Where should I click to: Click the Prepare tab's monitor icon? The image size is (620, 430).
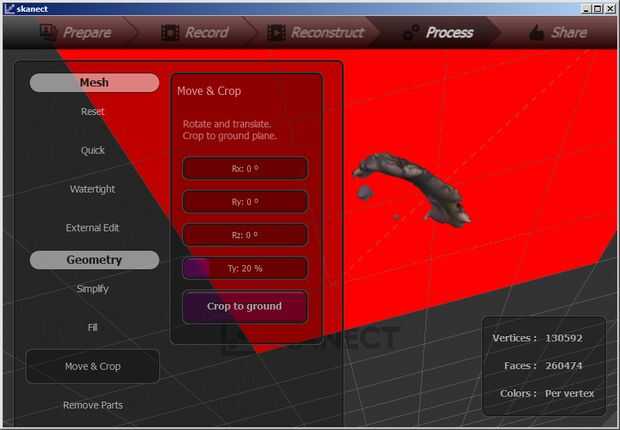click(x=48, y=32)
